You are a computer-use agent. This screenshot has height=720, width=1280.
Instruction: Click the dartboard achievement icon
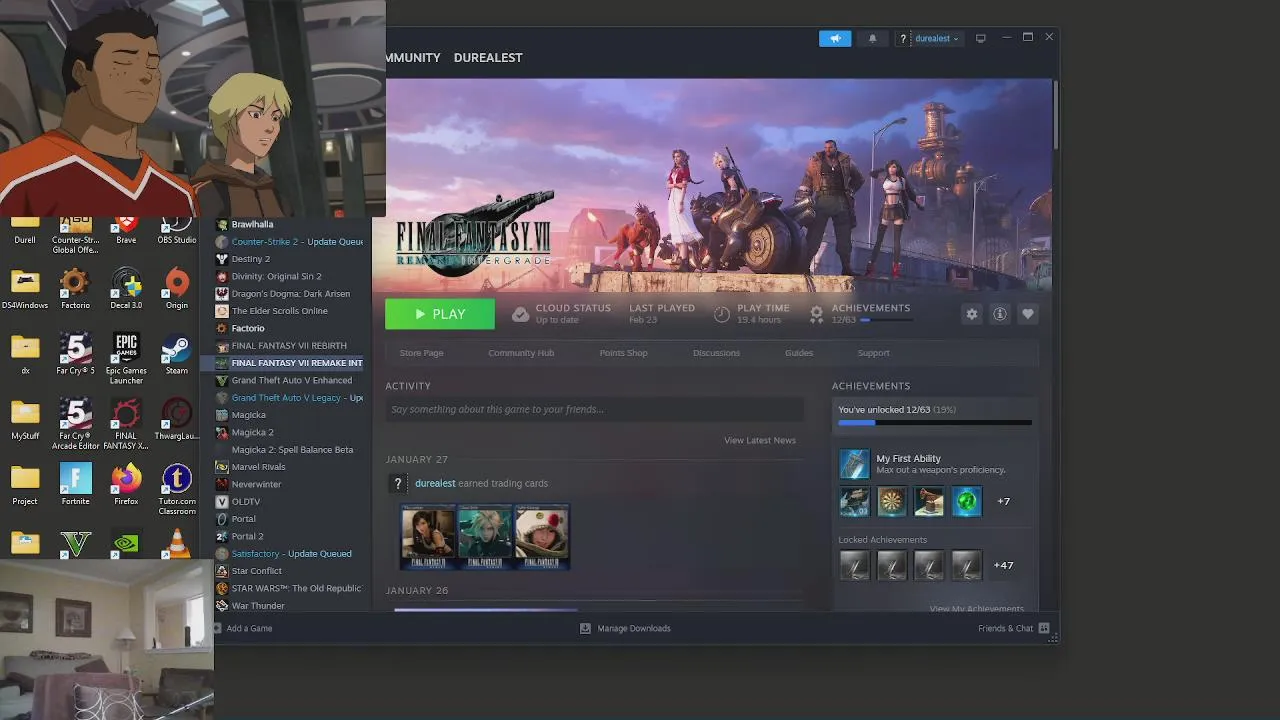(x=892, y=501)
